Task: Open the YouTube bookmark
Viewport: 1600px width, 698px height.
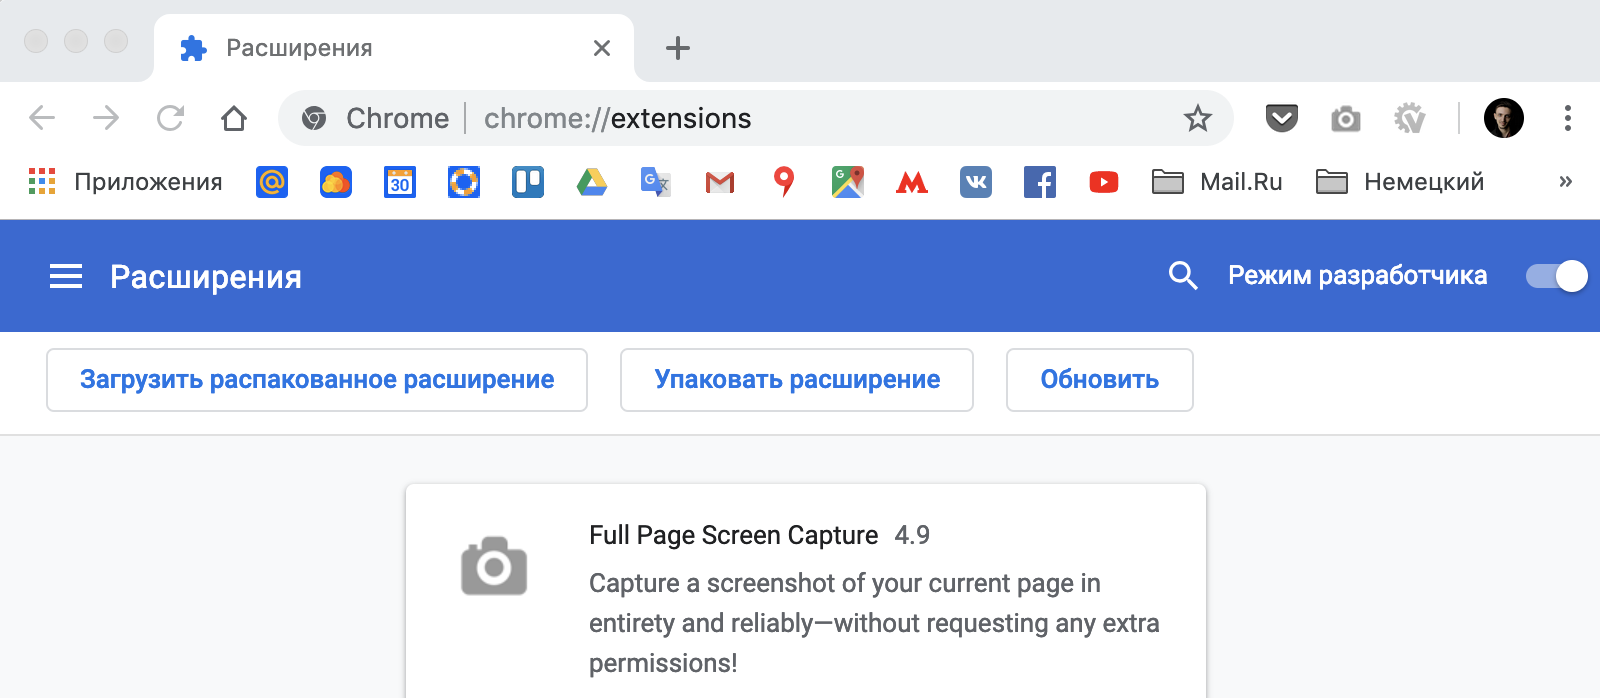Action: tap(1103, 182)
